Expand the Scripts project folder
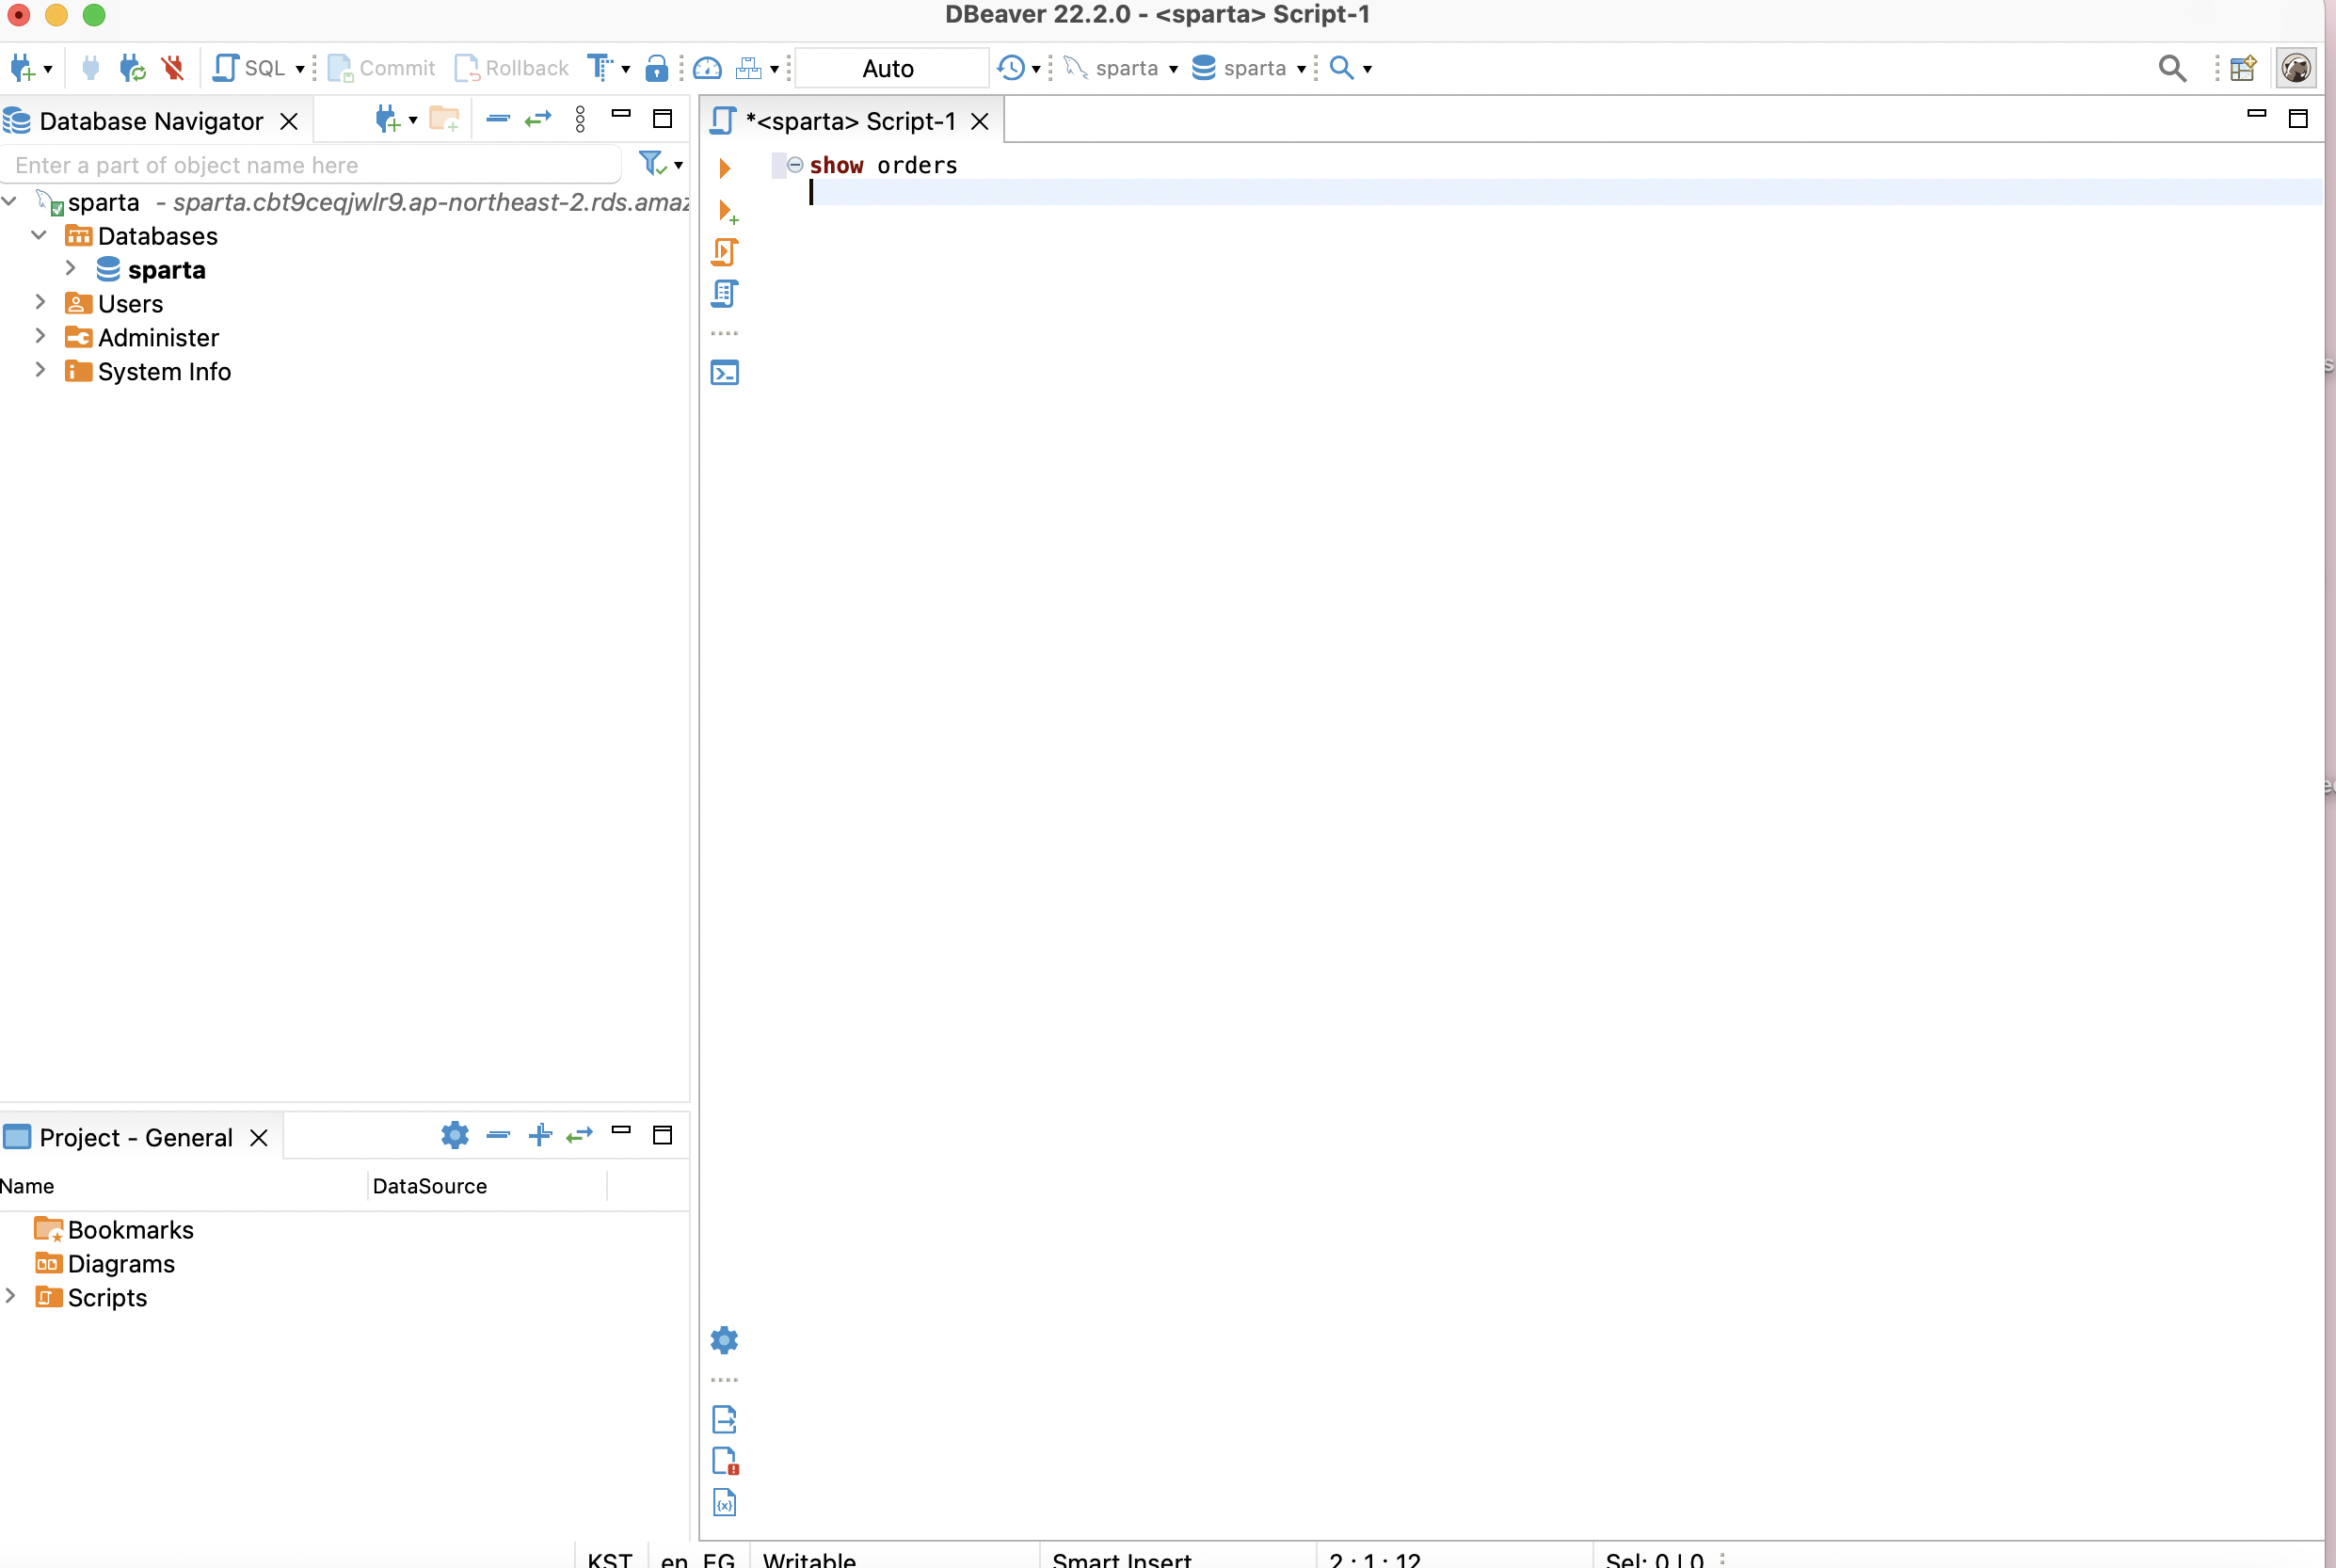The height and width of the screenshot is (1568, 2336). coord(10,1296)
